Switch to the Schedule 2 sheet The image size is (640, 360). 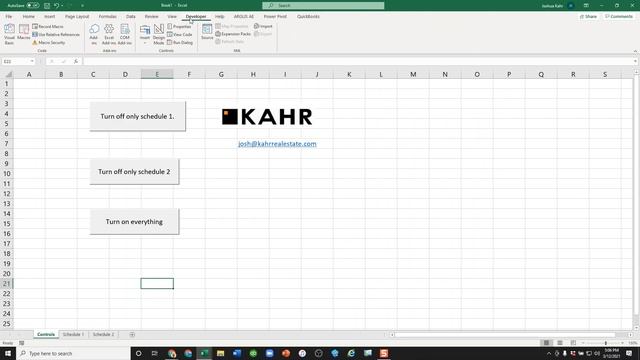tap(103, 334)
